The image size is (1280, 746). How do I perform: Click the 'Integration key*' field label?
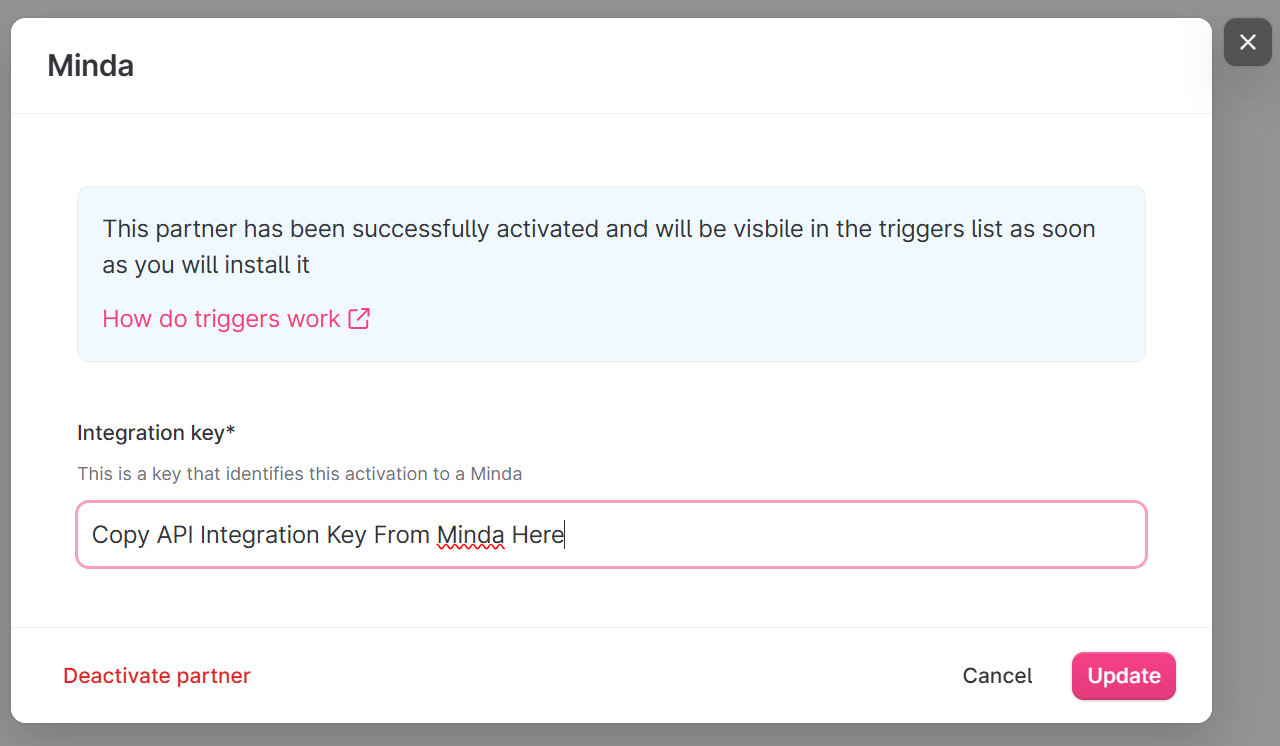point(156,433)
